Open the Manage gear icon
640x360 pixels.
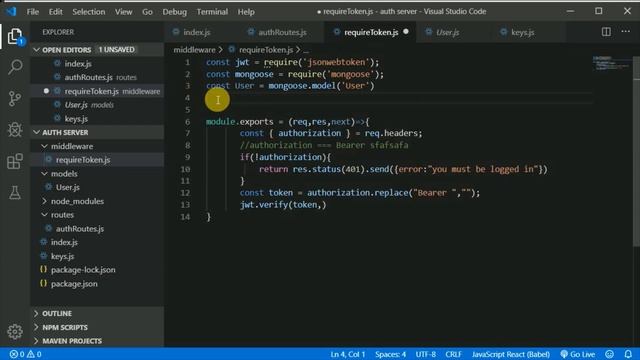15,331
